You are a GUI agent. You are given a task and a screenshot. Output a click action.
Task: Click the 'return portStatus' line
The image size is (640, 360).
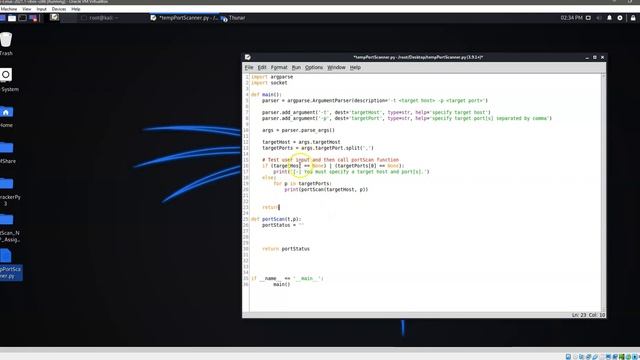pyautogui.click(x=286, y=249)
